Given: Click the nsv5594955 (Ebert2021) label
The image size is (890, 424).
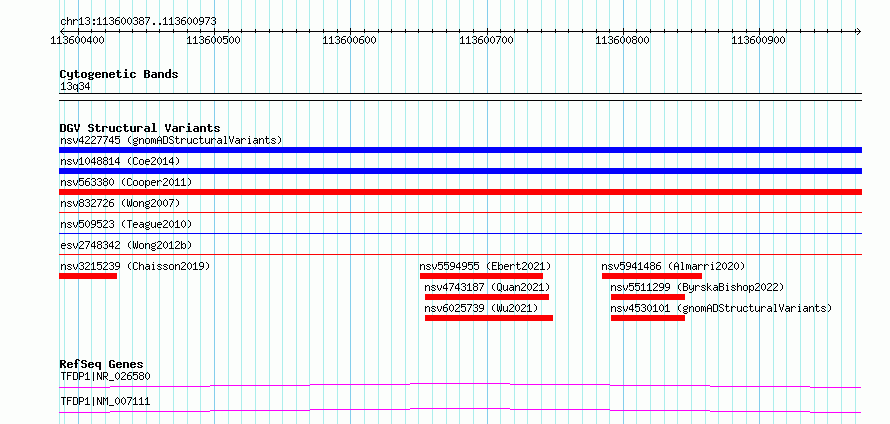Looking at the screenshot, I should (x=485, y=266).
